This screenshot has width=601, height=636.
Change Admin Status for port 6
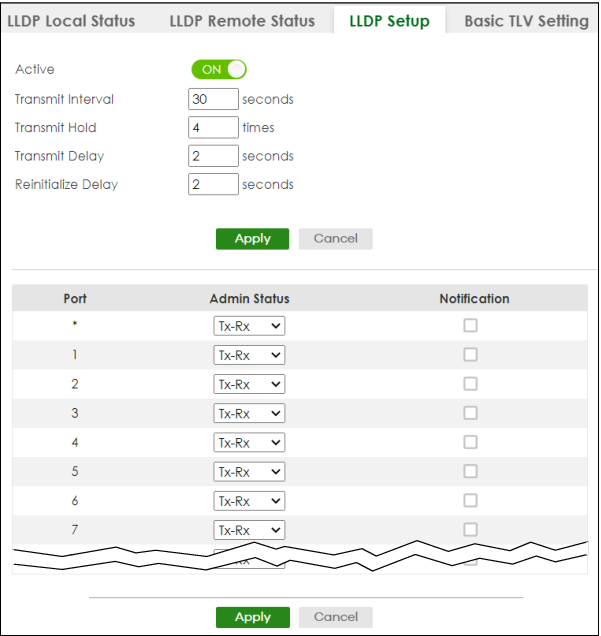tap(249, 501)
